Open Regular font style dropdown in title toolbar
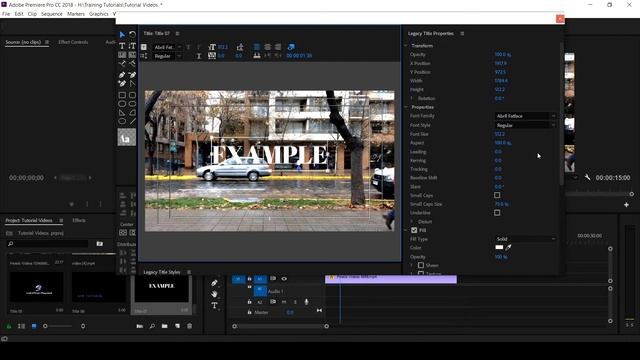640x360 pixels. [168, 56]
